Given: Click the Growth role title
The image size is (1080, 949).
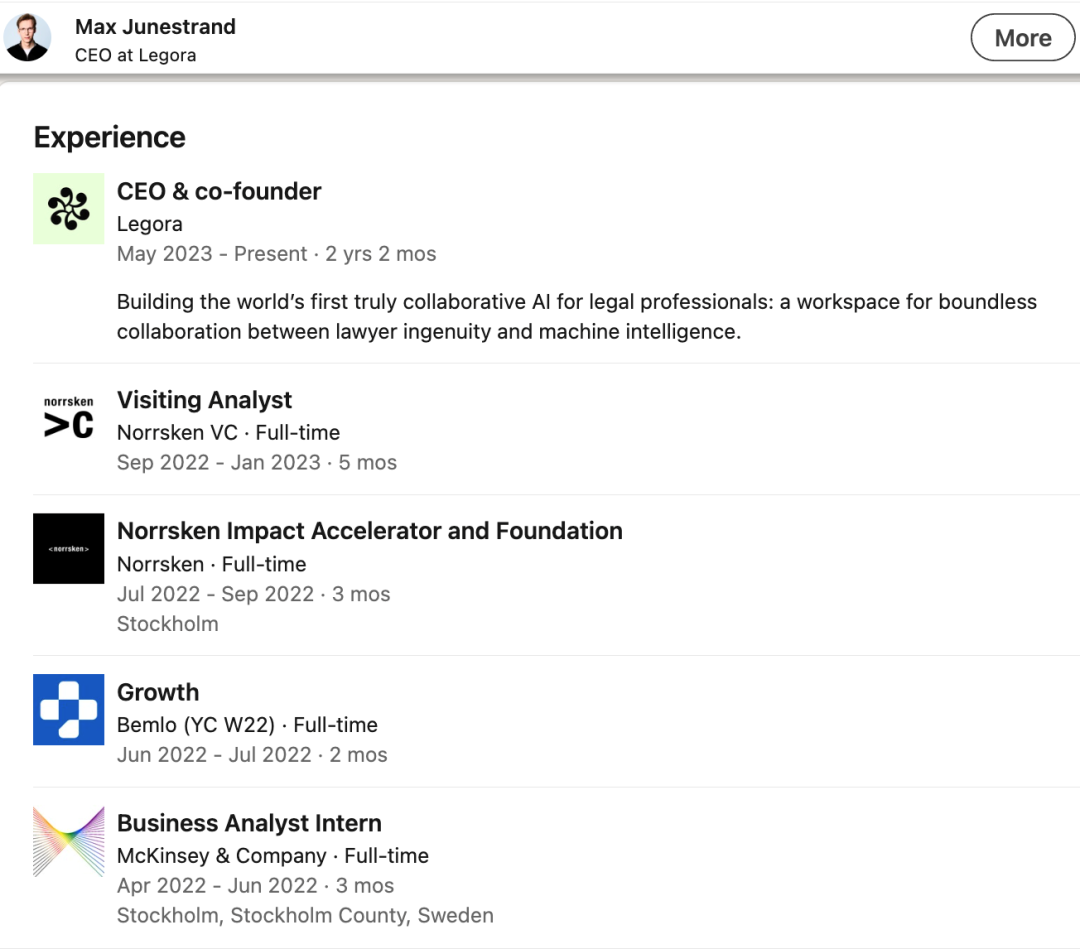Looking at the screenshot, I should 158,692.
